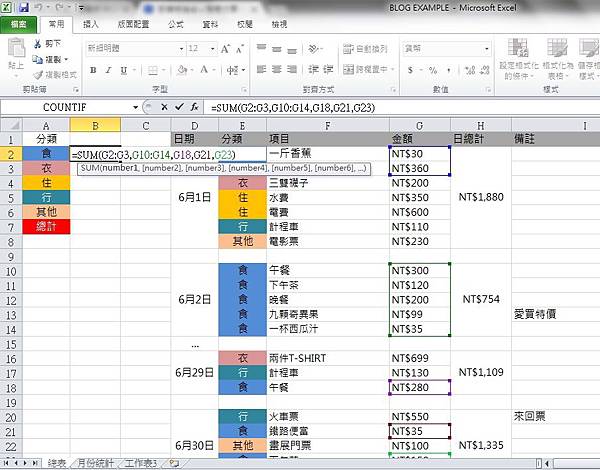Increase font size with large A

tap(225, 49)
